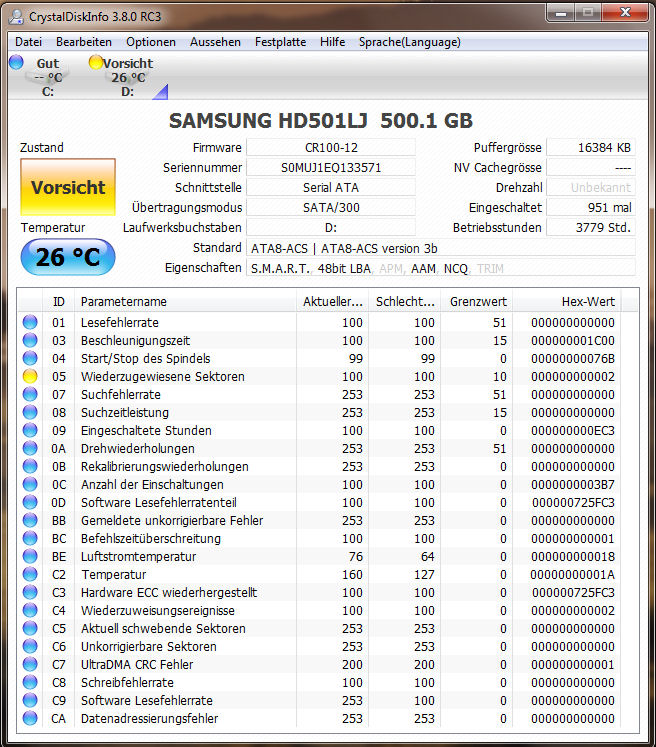Click the ID column header
The image size is (656, 747).
(59, 302)
